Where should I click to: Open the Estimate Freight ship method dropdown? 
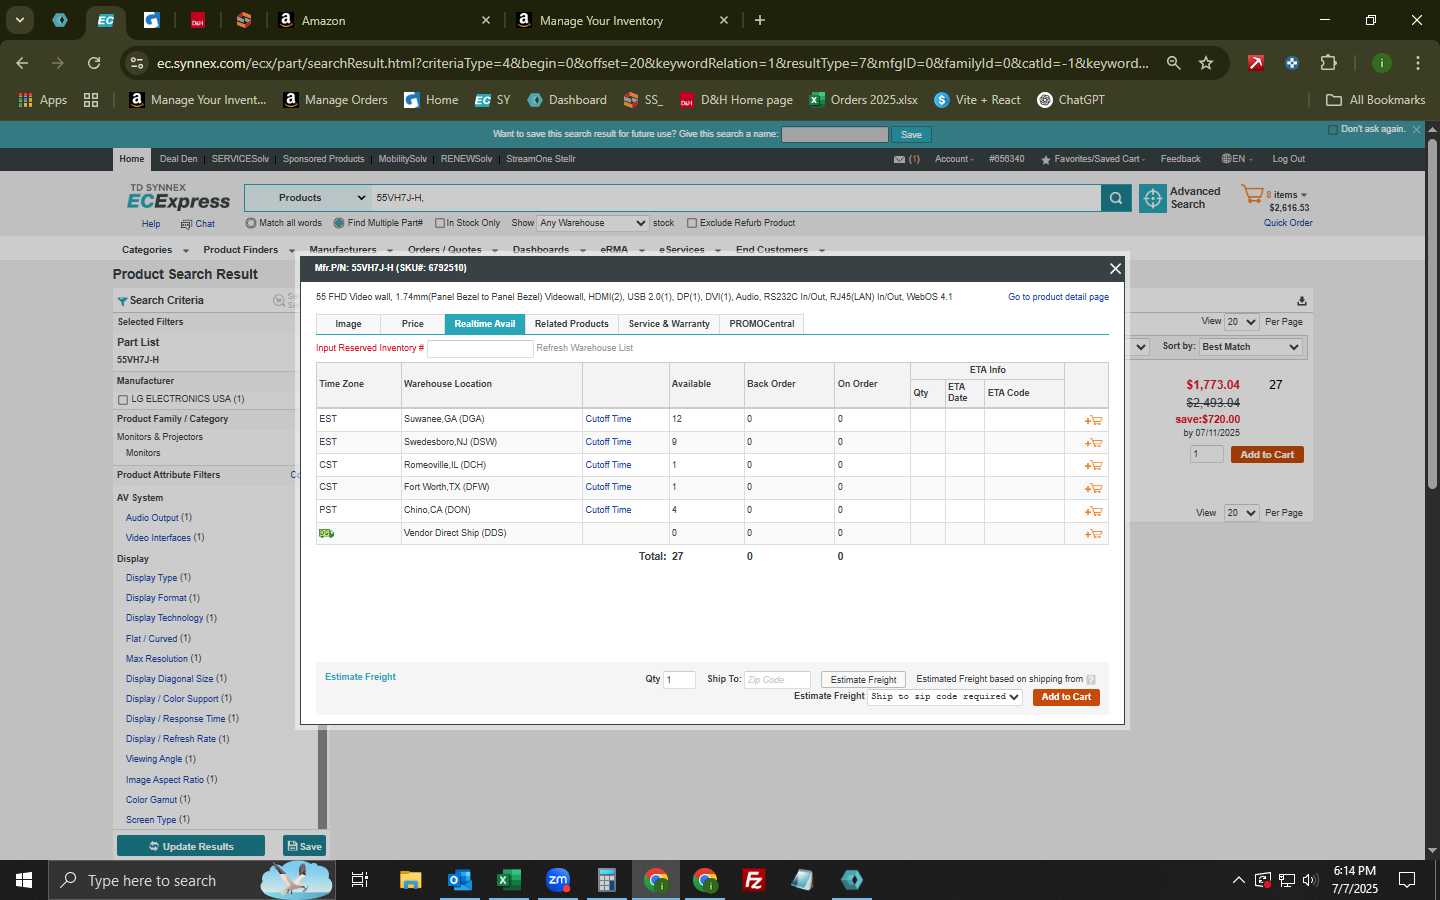[945, 697]
